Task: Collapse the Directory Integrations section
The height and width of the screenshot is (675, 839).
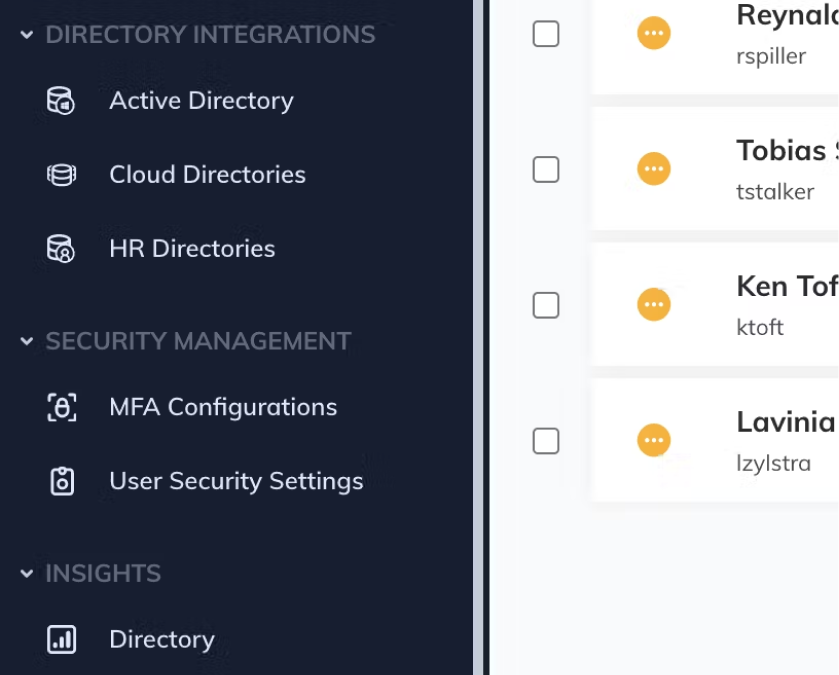Action: [x=26, y=34]
